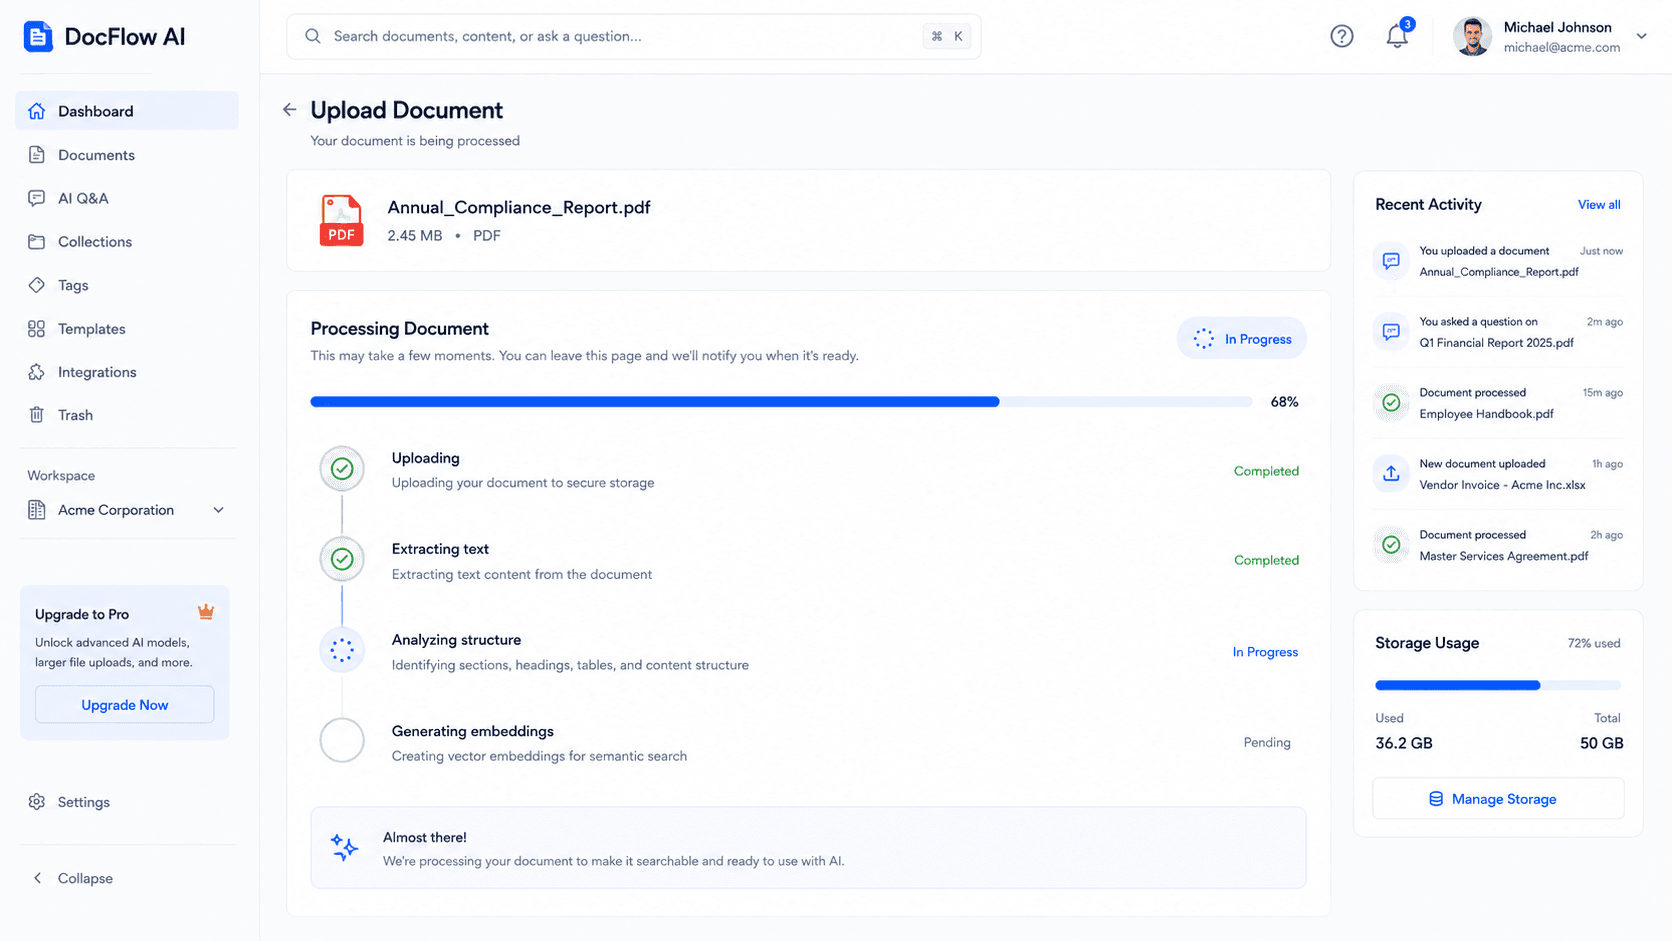Click the Uploading step green checkmark icon
The width and height of the screenshot is (1672, 941).
[x=342, y=469]
